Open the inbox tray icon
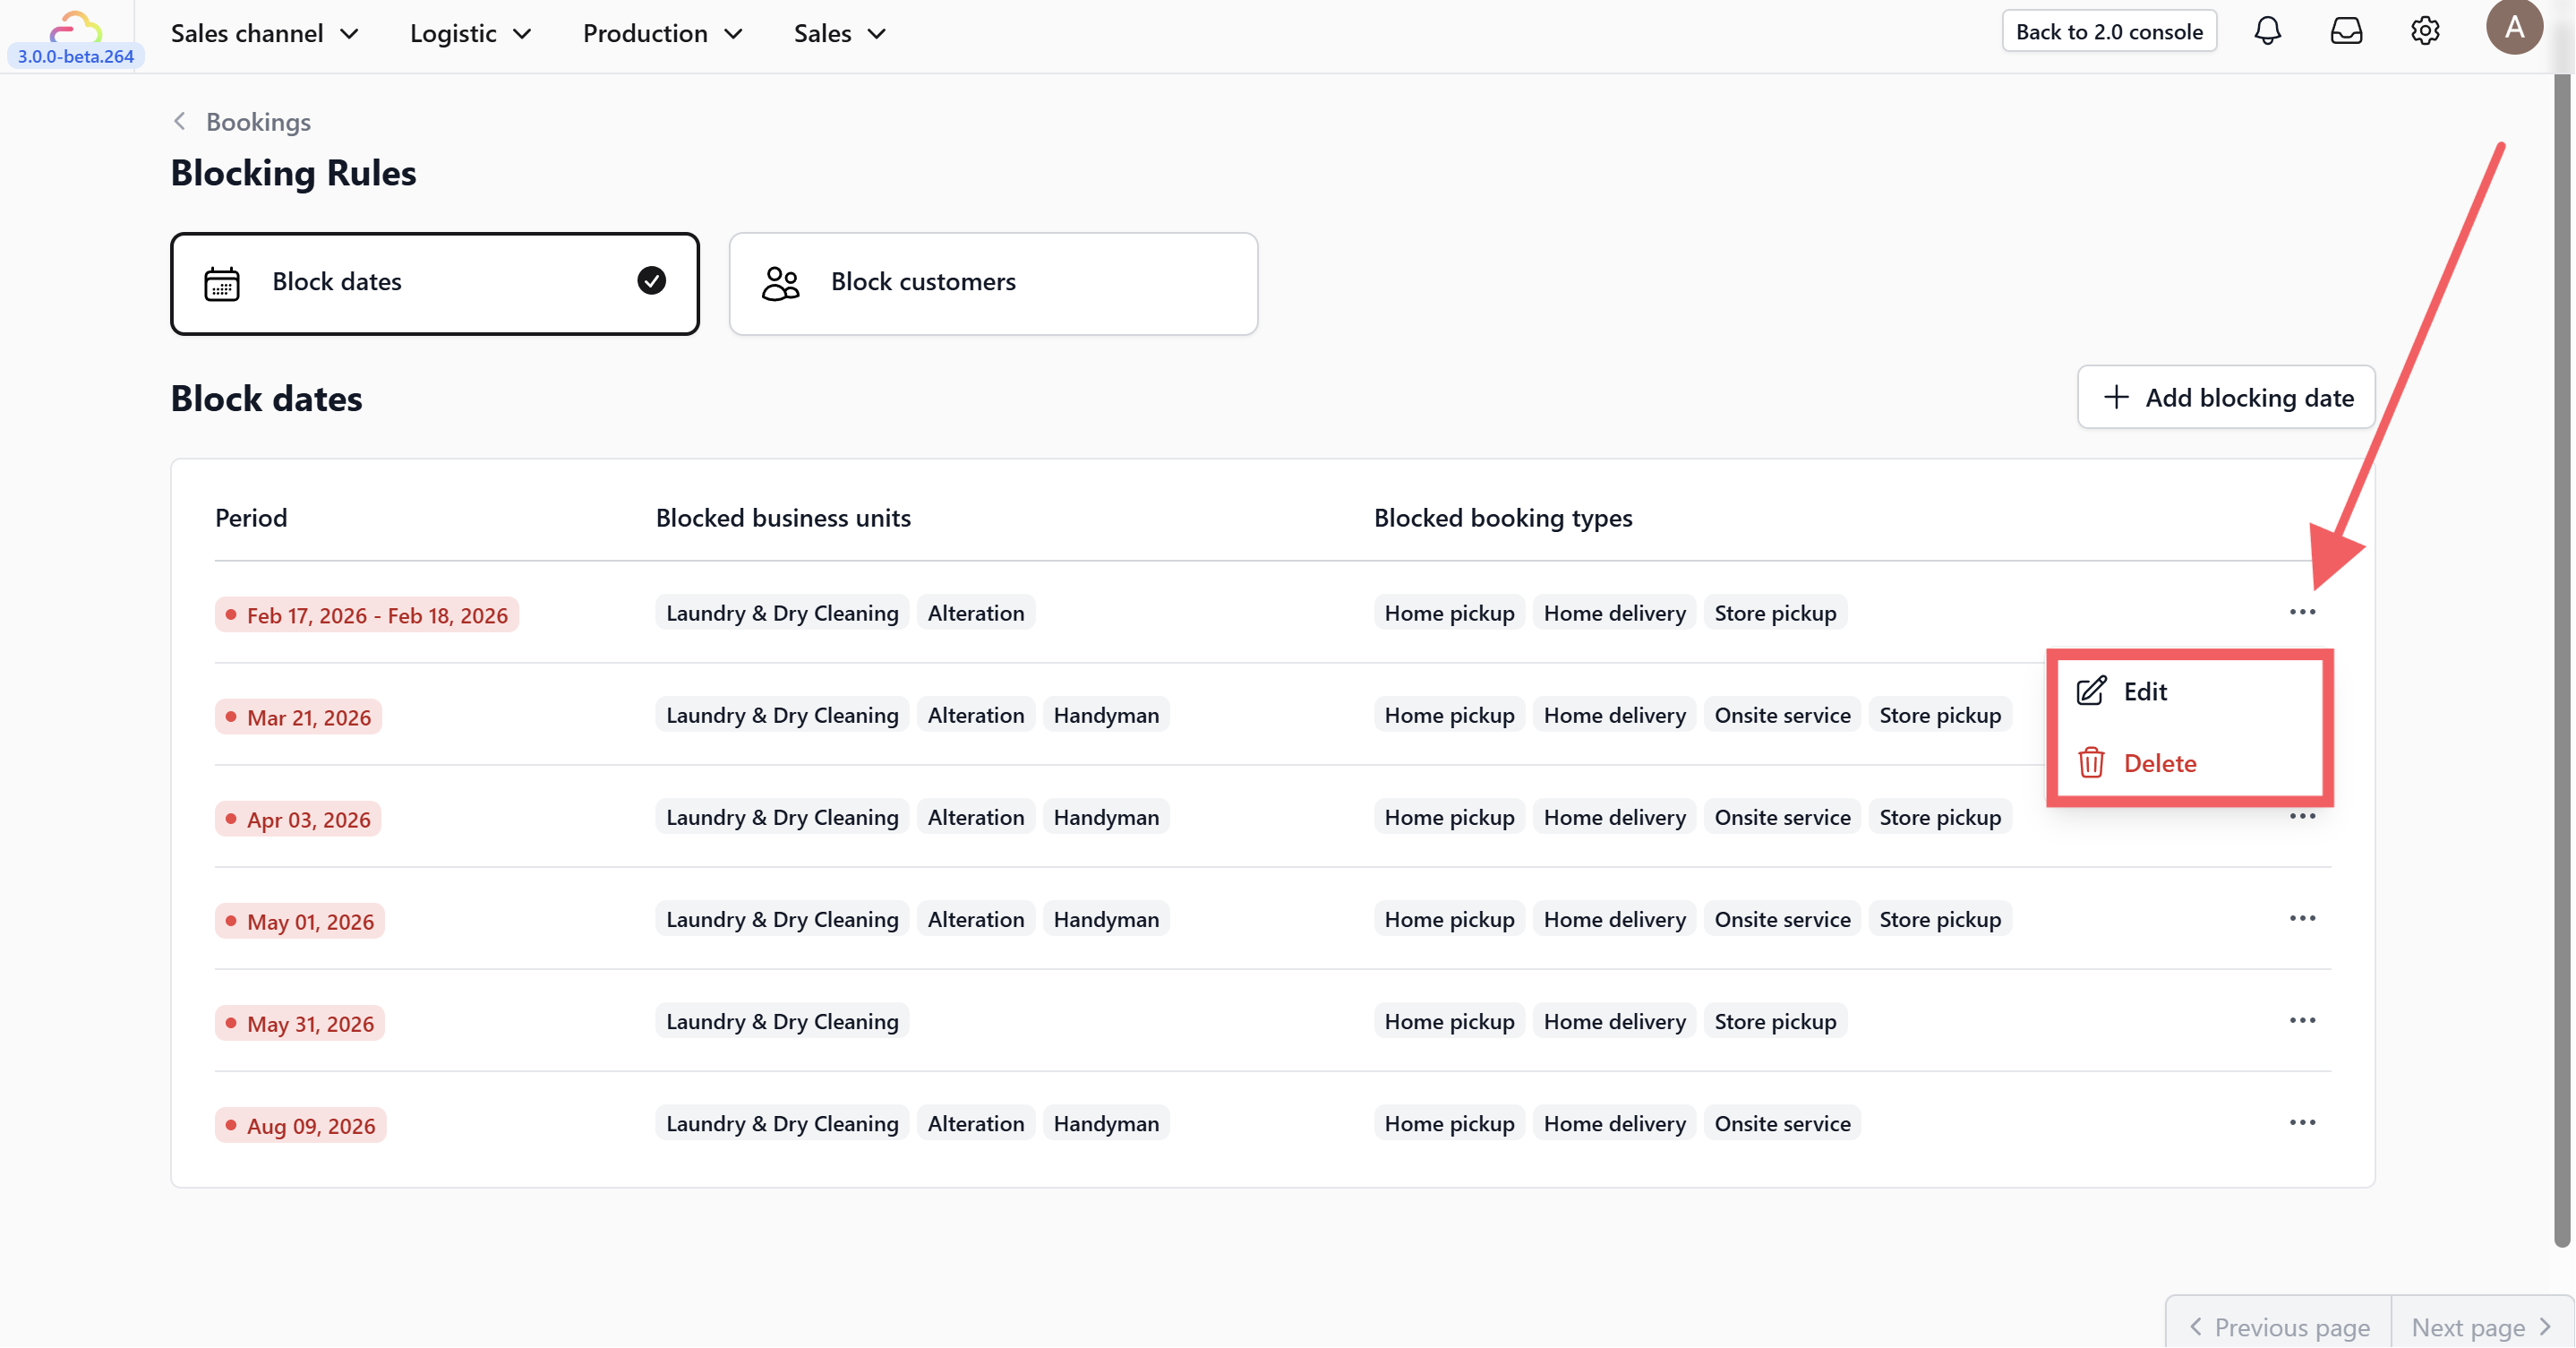The height and width of the screenshot is (1348, 2576). point(2346,31)
